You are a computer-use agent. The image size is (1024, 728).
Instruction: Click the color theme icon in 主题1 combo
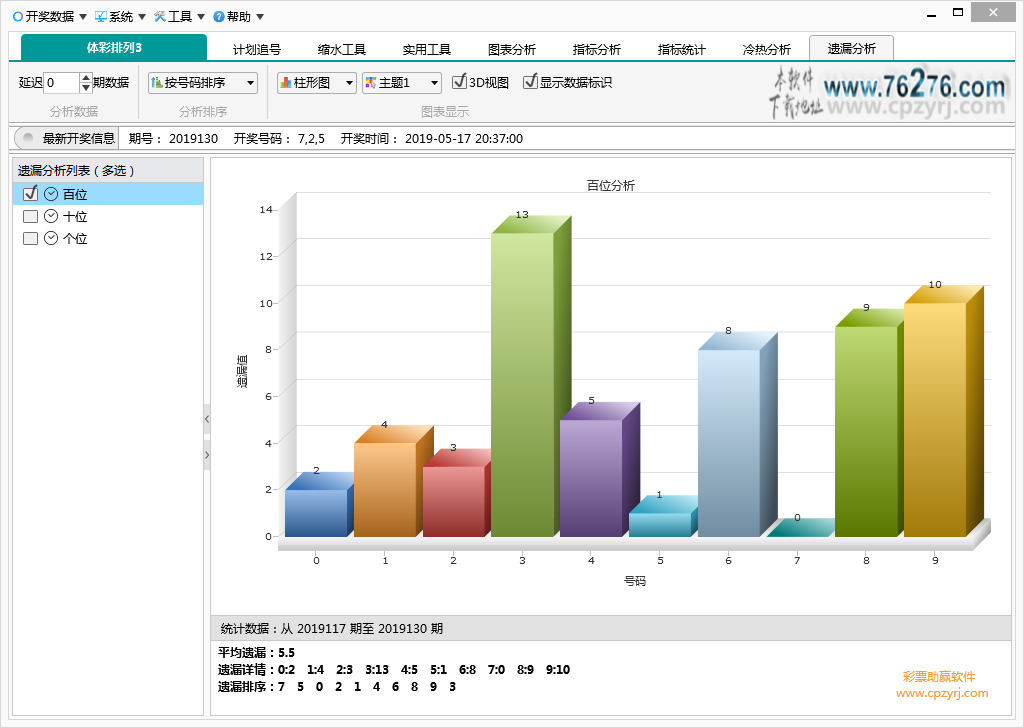[x=371, y=83]
